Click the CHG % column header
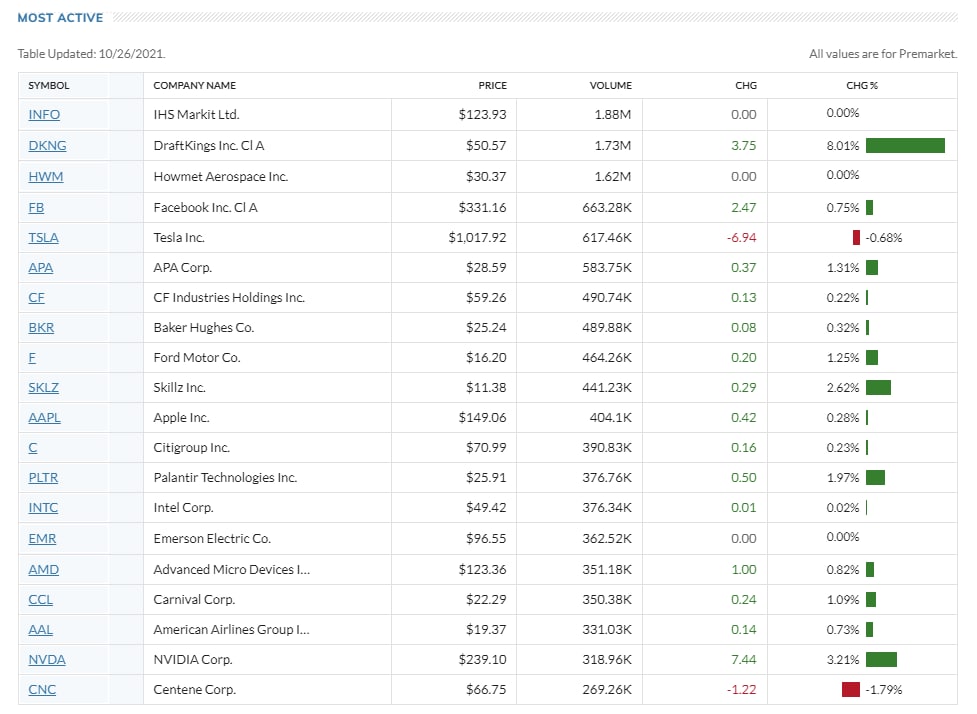This screenshot has width=977, height=714. (862, 85)
